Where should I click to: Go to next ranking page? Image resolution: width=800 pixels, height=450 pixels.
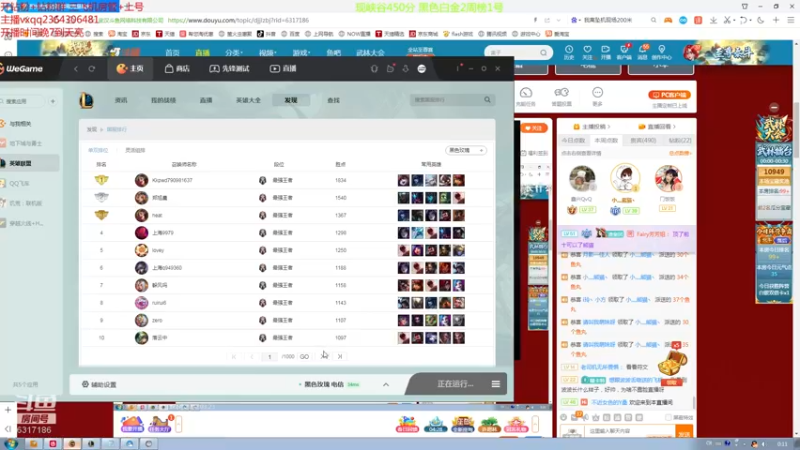tap(323, 357)
